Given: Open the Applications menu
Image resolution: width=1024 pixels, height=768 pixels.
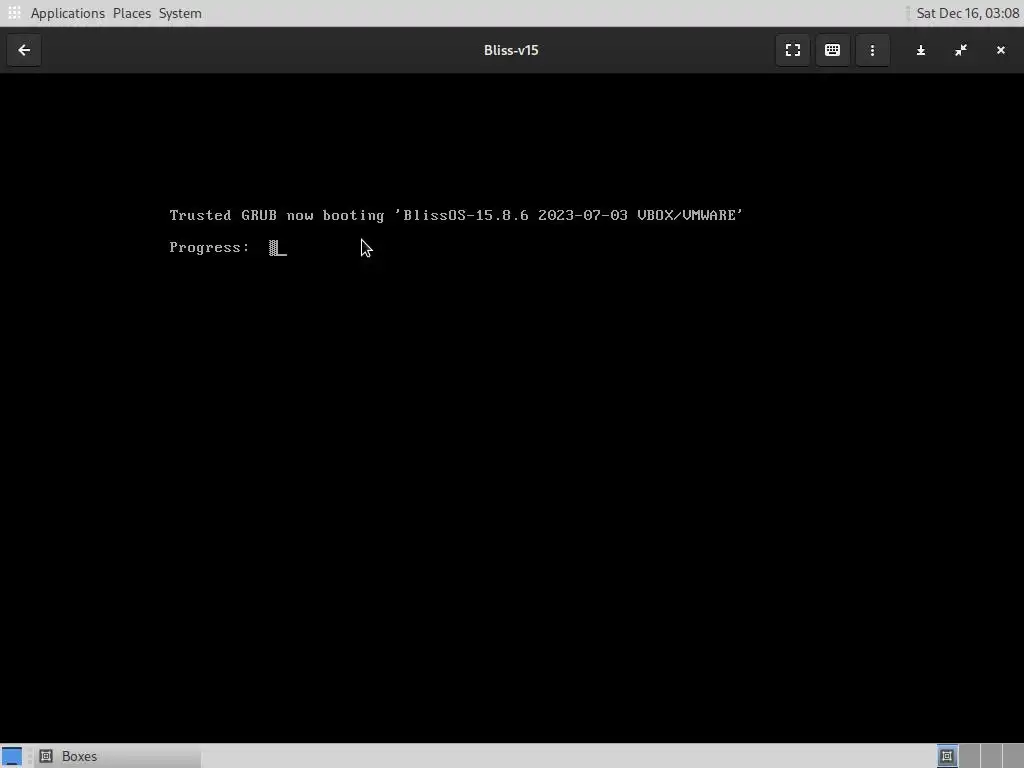Looking at the screenshot, I should coord(67,13).
